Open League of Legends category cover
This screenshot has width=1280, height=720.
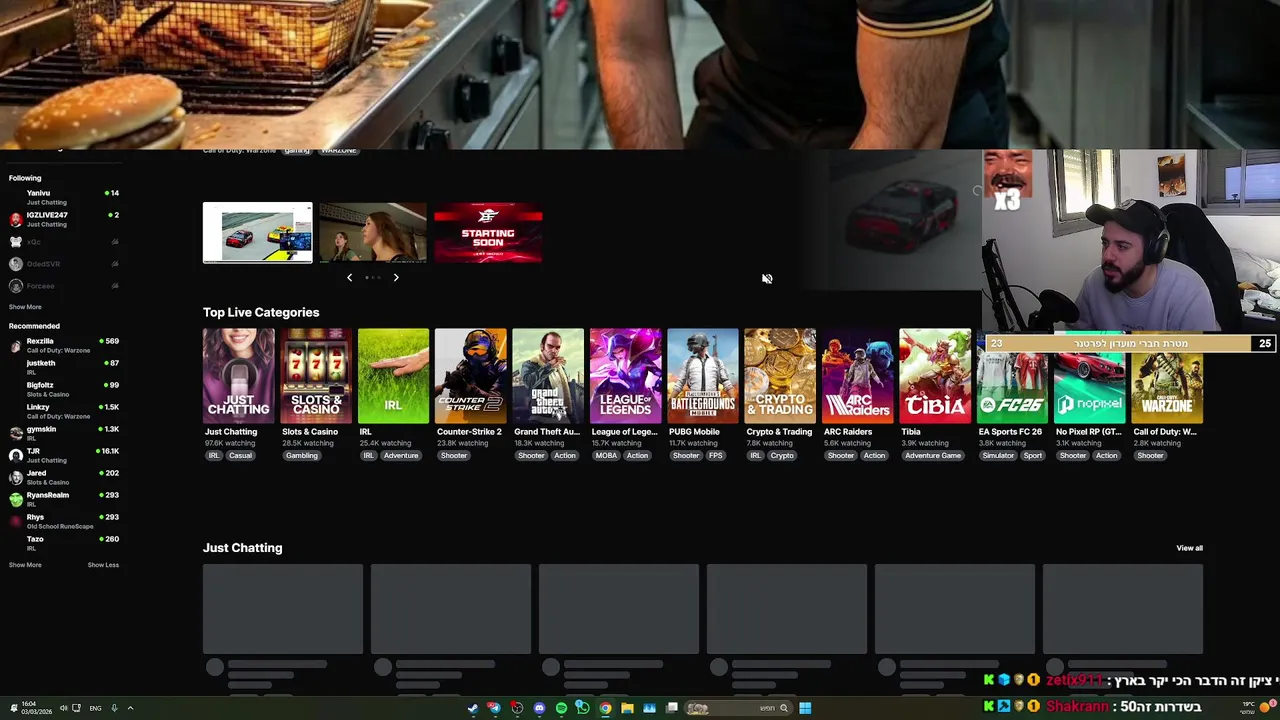pos(625,375)
